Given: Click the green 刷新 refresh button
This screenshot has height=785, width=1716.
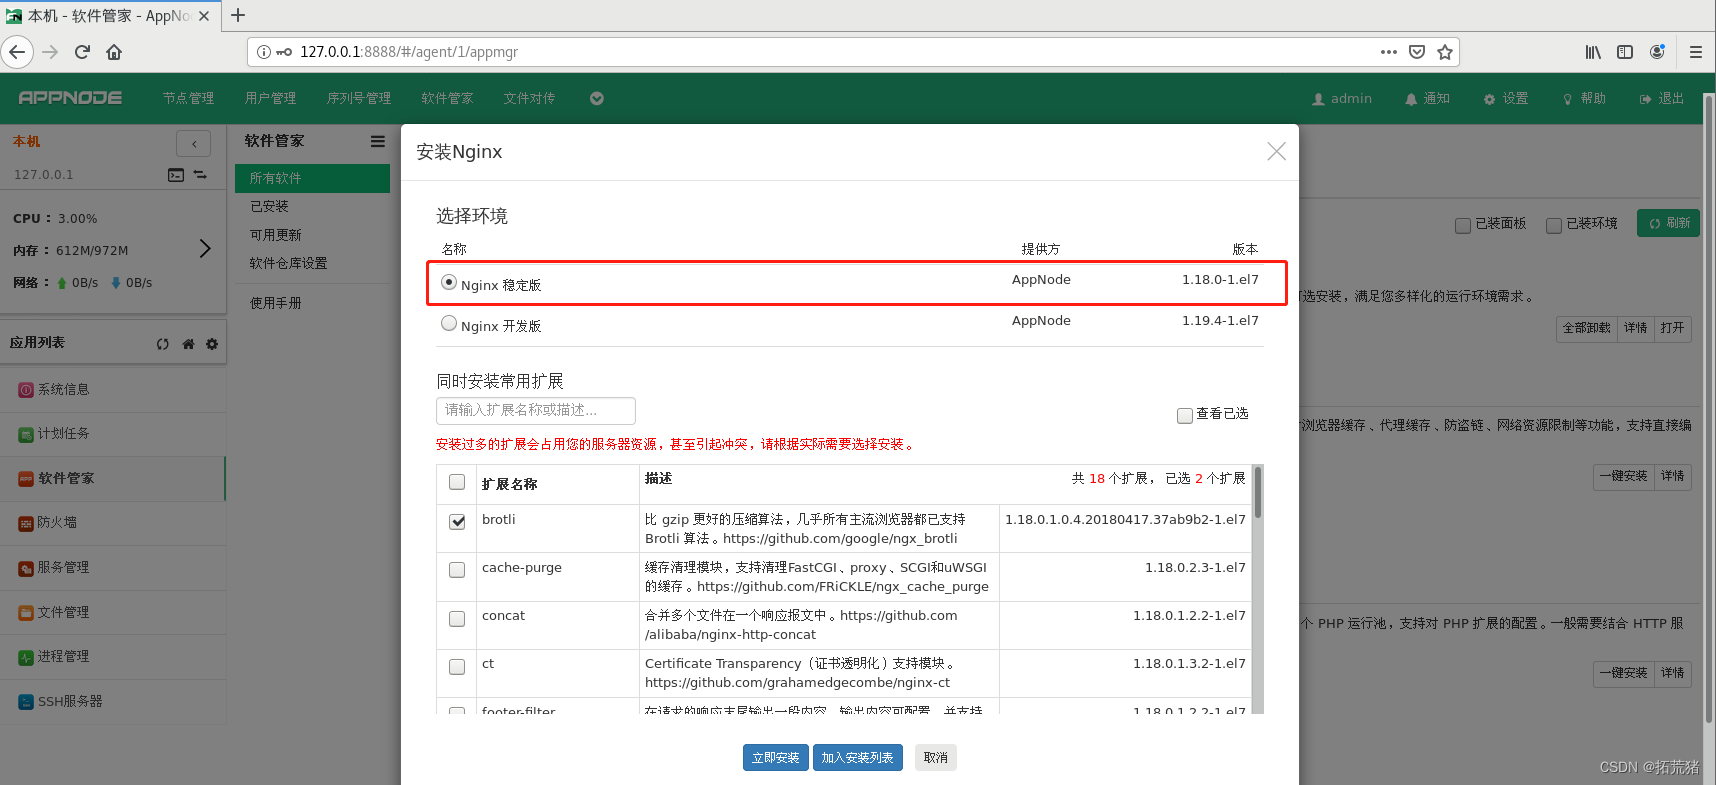Looking at the screenshot, I should tap(1668, 223).
